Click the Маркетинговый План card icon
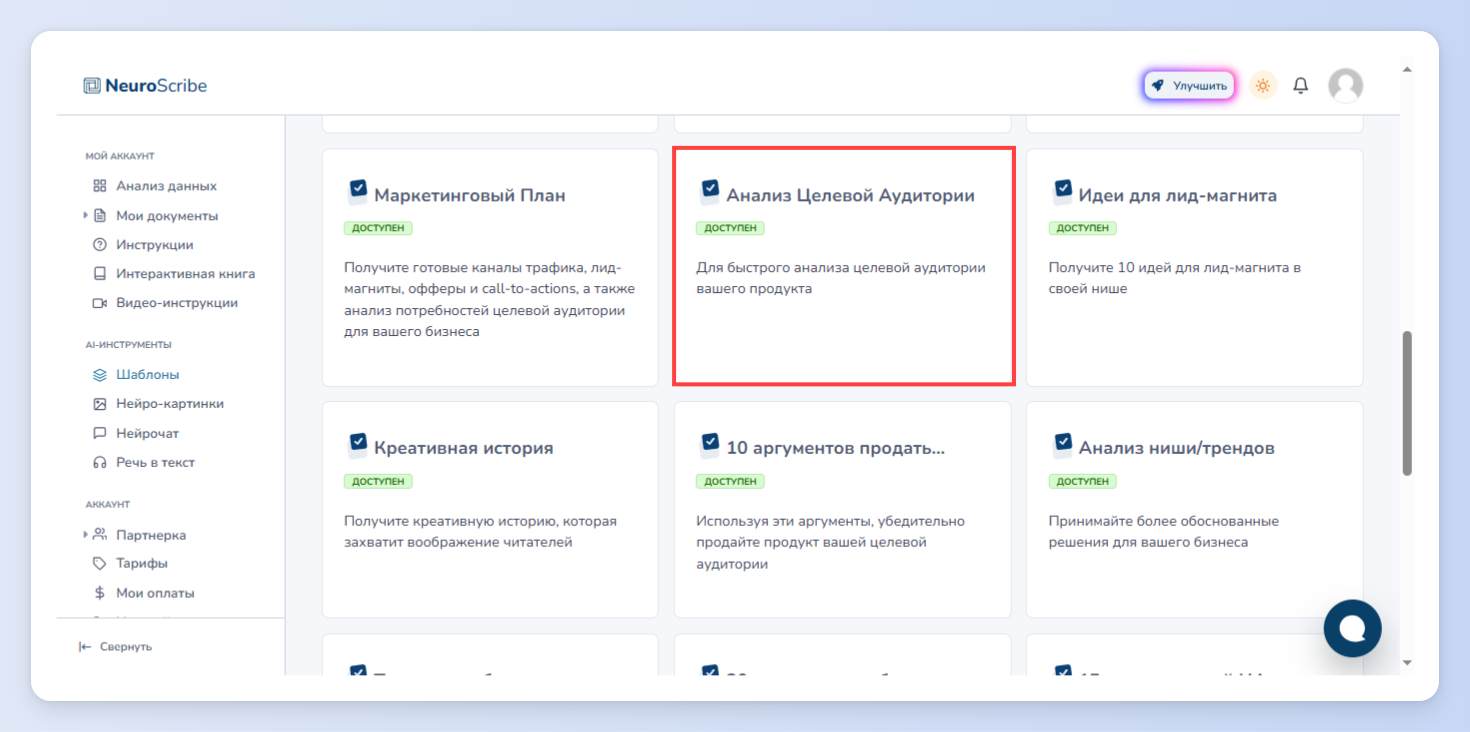This screenshot has width=1470, height=732. 357,192
